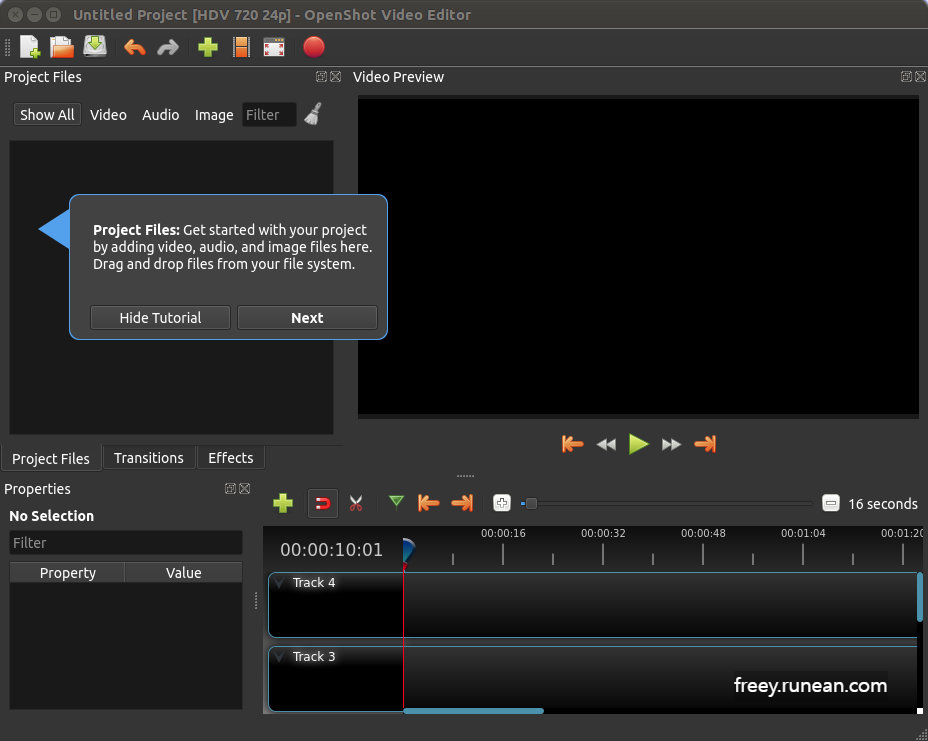Float the Video Preview panel
Viewport: 928px width, 741px height.
(906, 76)
